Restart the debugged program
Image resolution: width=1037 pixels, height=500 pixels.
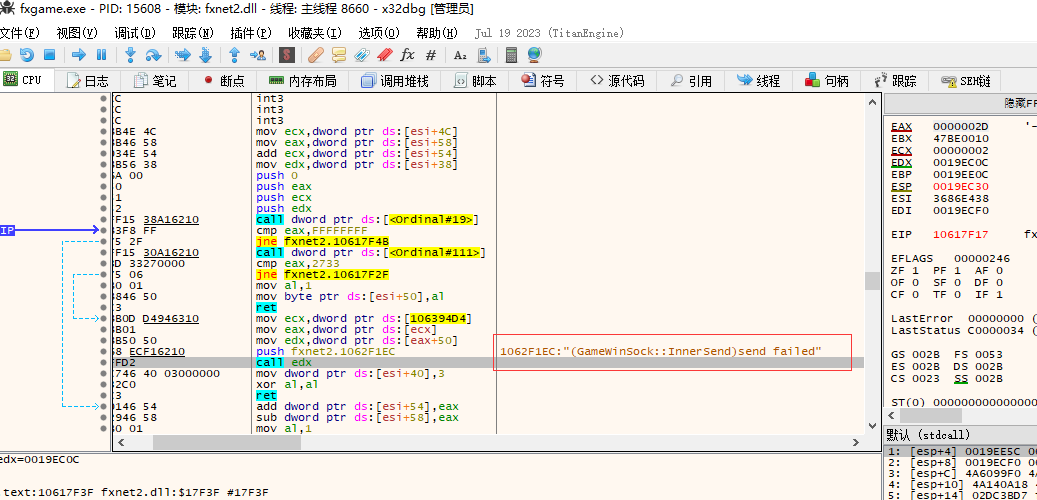26,54
